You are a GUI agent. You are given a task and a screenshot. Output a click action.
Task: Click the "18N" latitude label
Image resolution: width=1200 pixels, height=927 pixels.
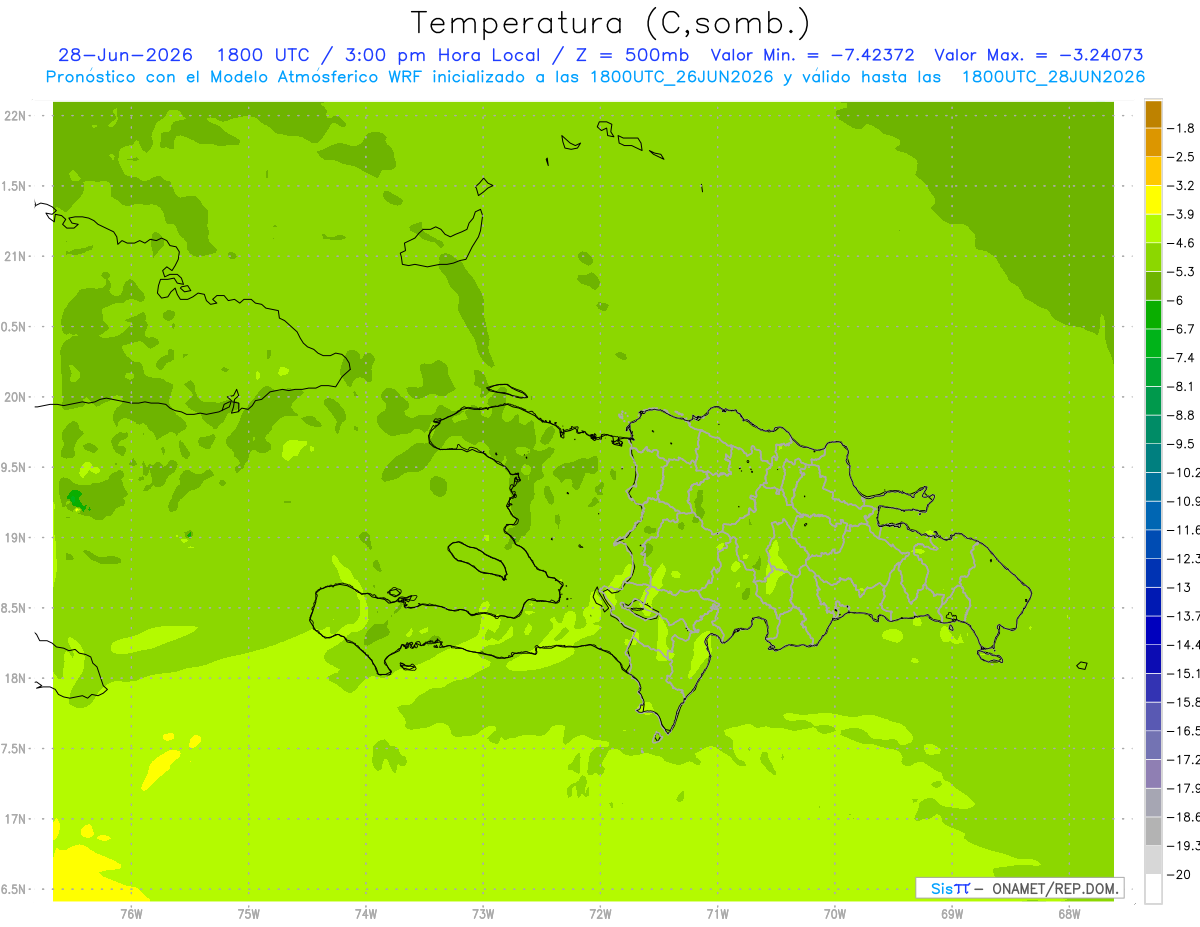[14, 679]
